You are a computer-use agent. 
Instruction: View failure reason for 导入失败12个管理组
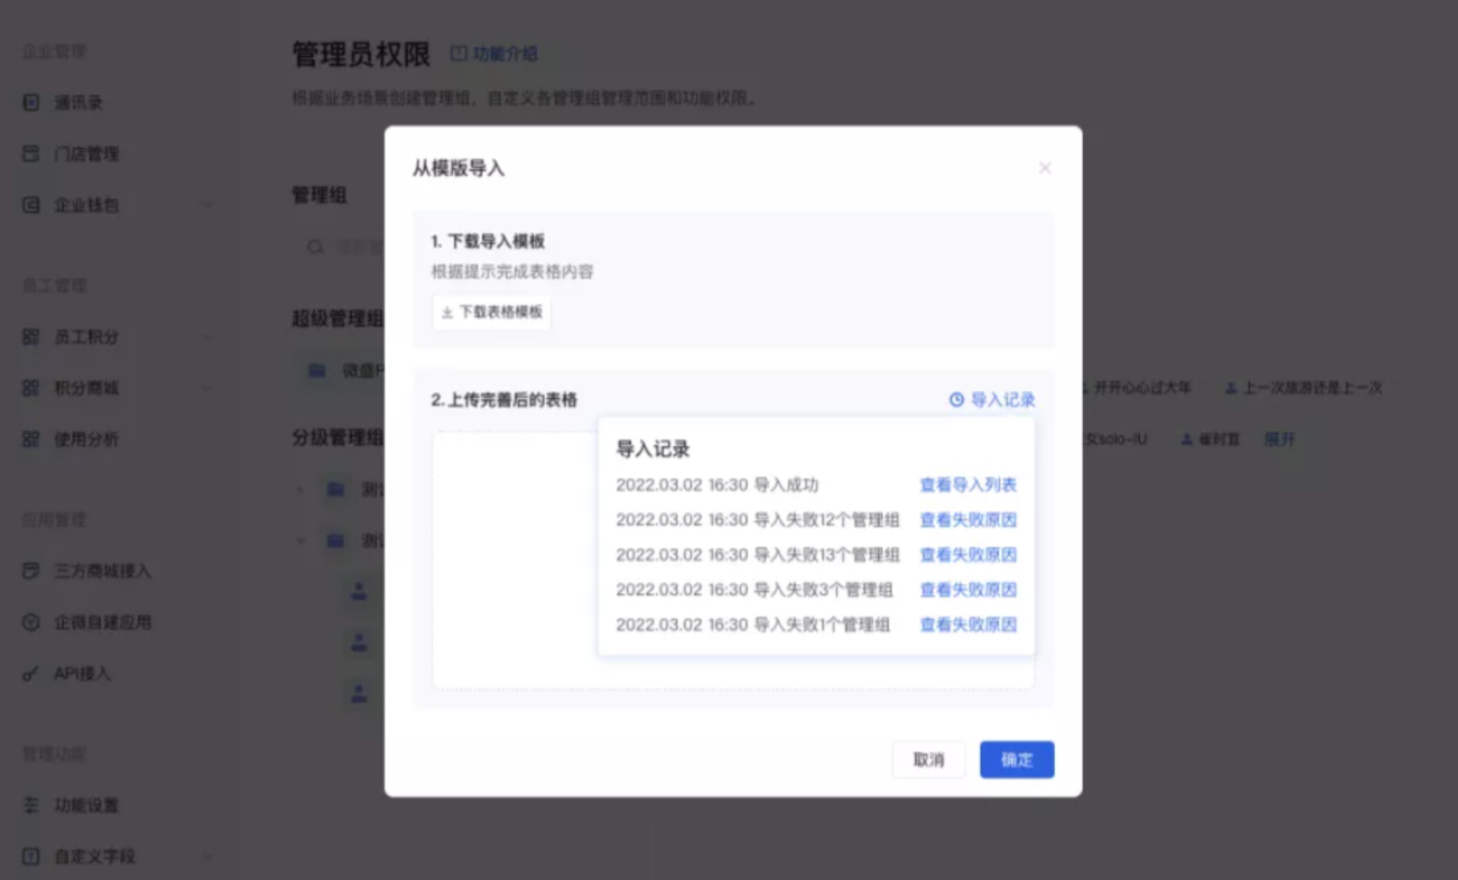pos(968,520)
